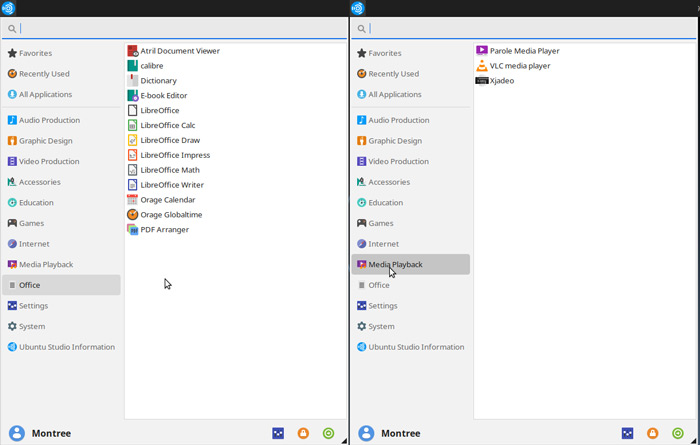The width and height of the screenshot is (700, 445).
Task: Open System category in left menu
Action: click(x=62, y=326)
